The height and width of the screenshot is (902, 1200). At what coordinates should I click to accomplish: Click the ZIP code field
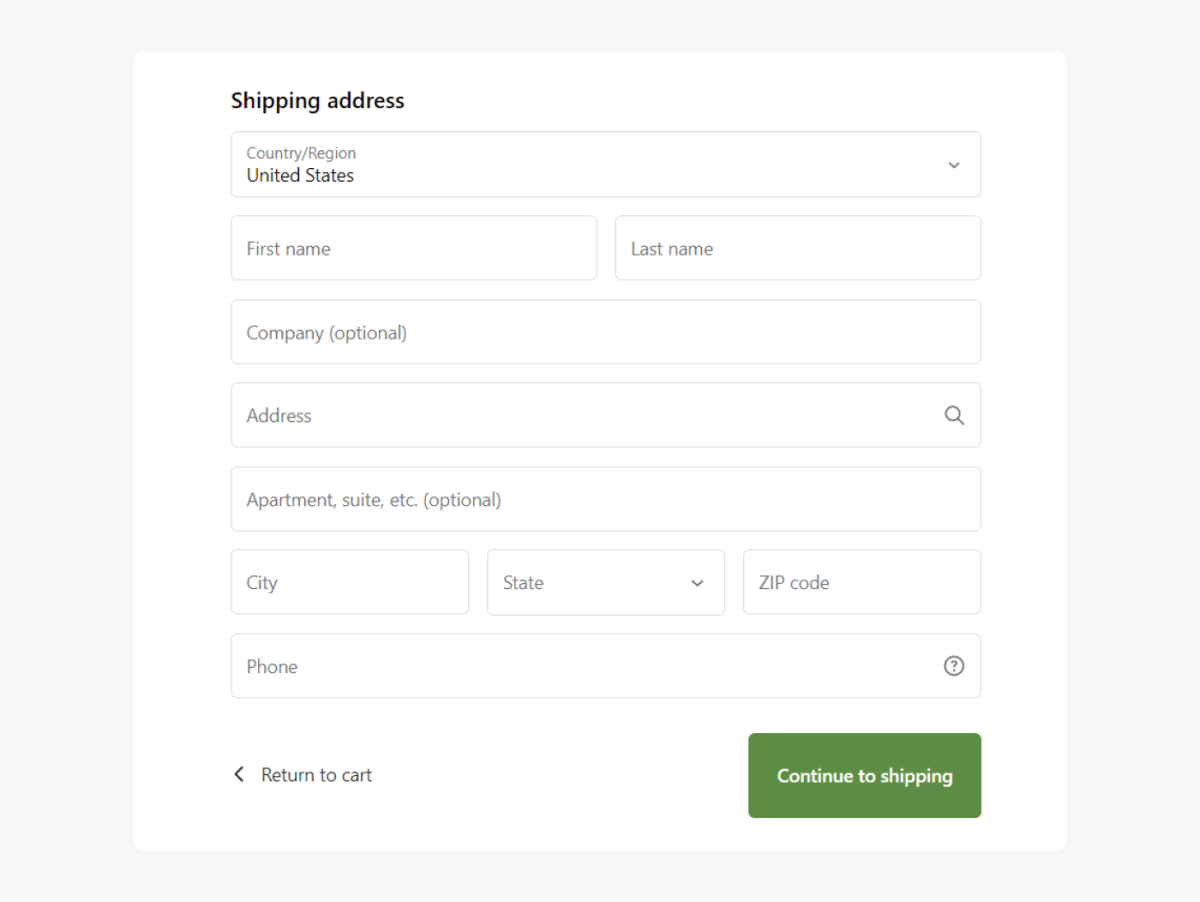tap(861, 582)
